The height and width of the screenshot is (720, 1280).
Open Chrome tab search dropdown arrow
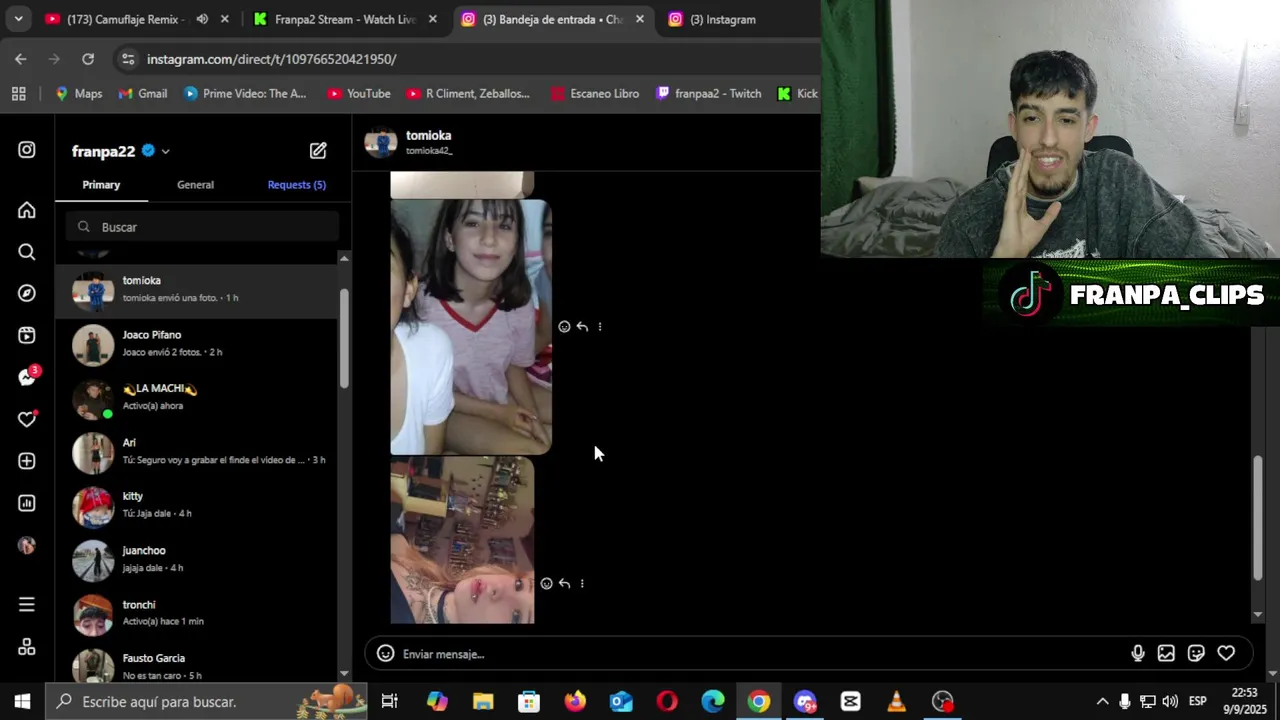point(18,19)
